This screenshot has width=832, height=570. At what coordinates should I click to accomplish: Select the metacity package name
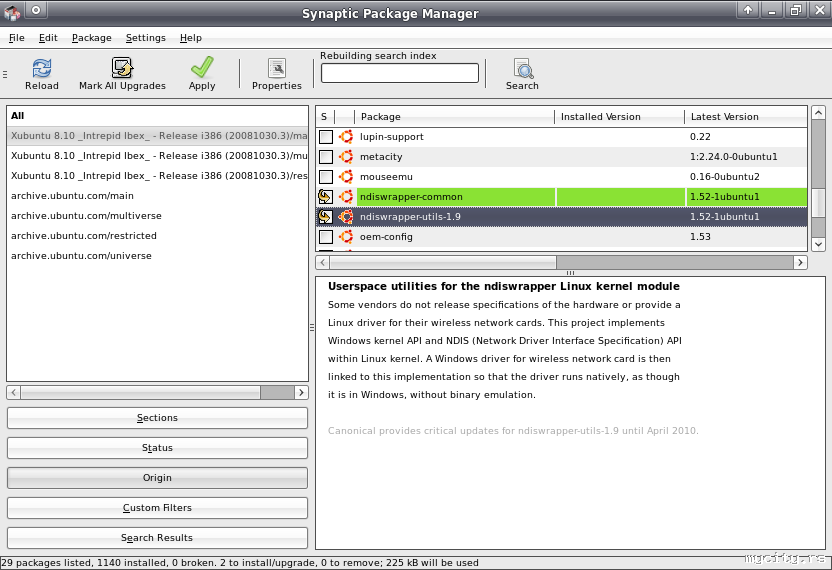[381, 157]
